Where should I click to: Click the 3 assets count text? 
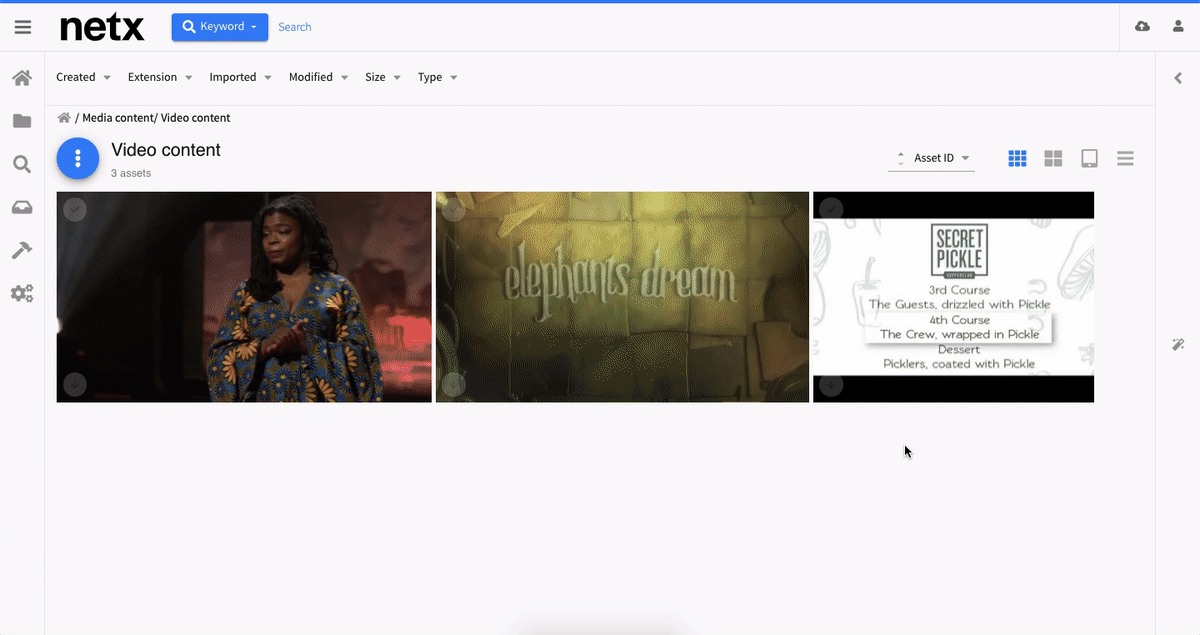point(131,173)
